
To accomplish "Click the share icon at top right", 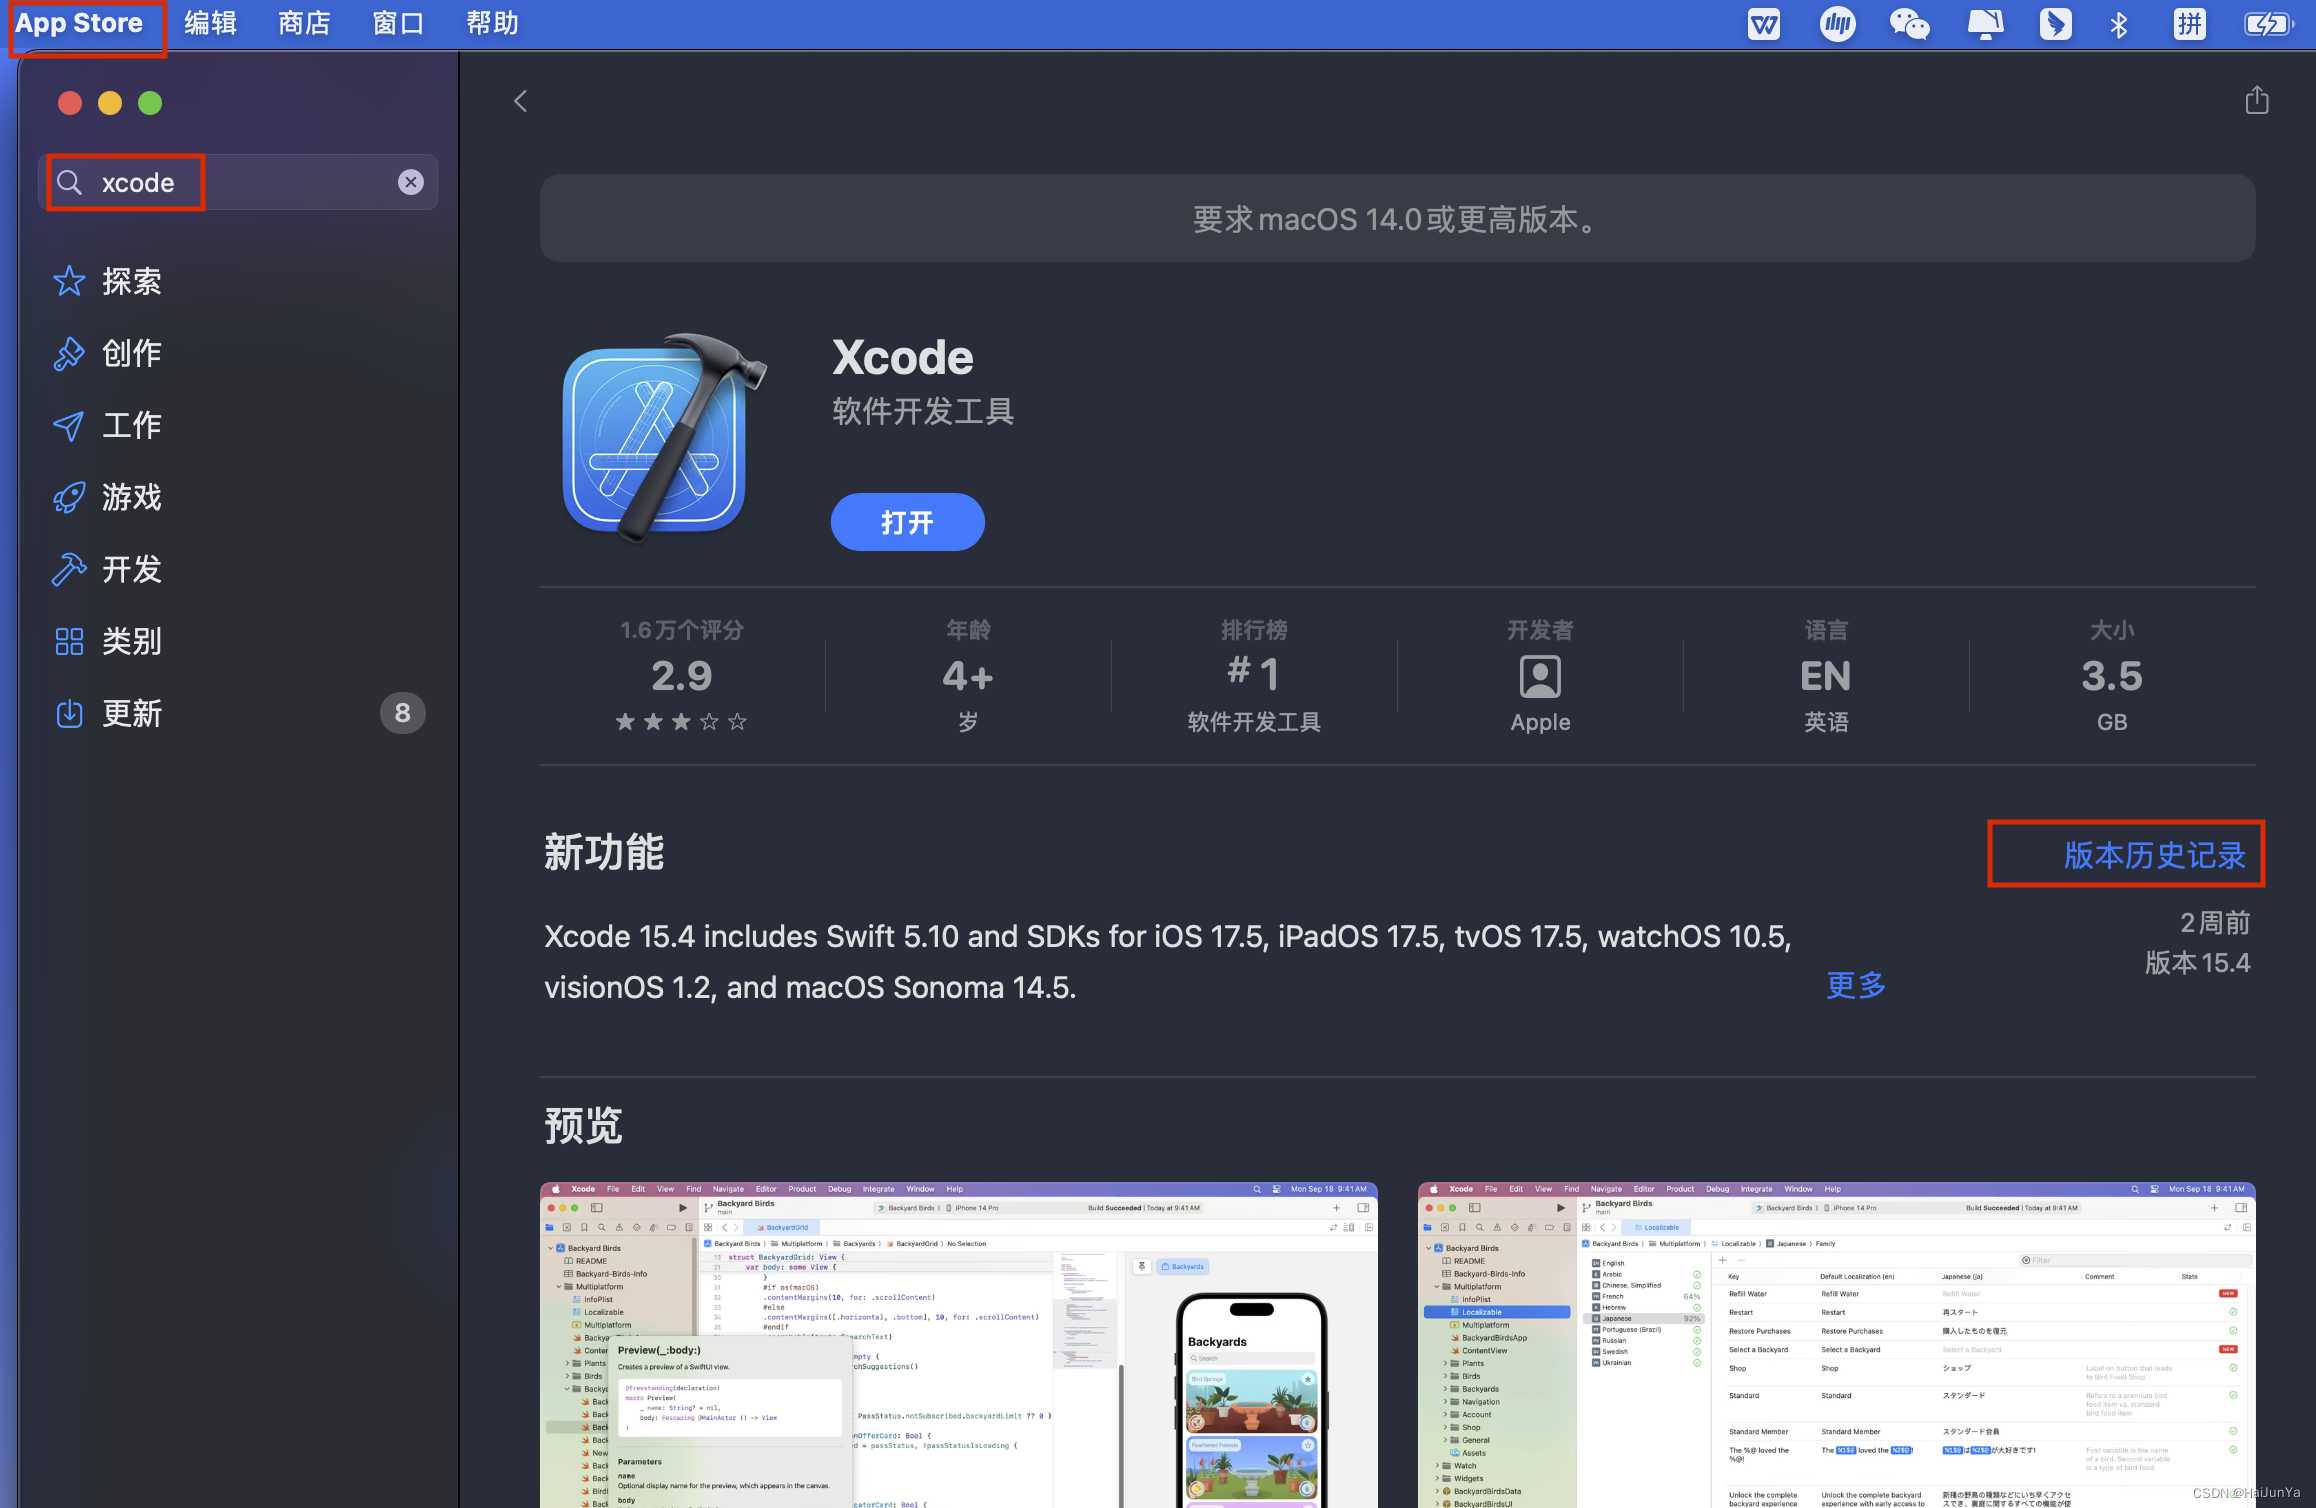I will pos(2256,100).
